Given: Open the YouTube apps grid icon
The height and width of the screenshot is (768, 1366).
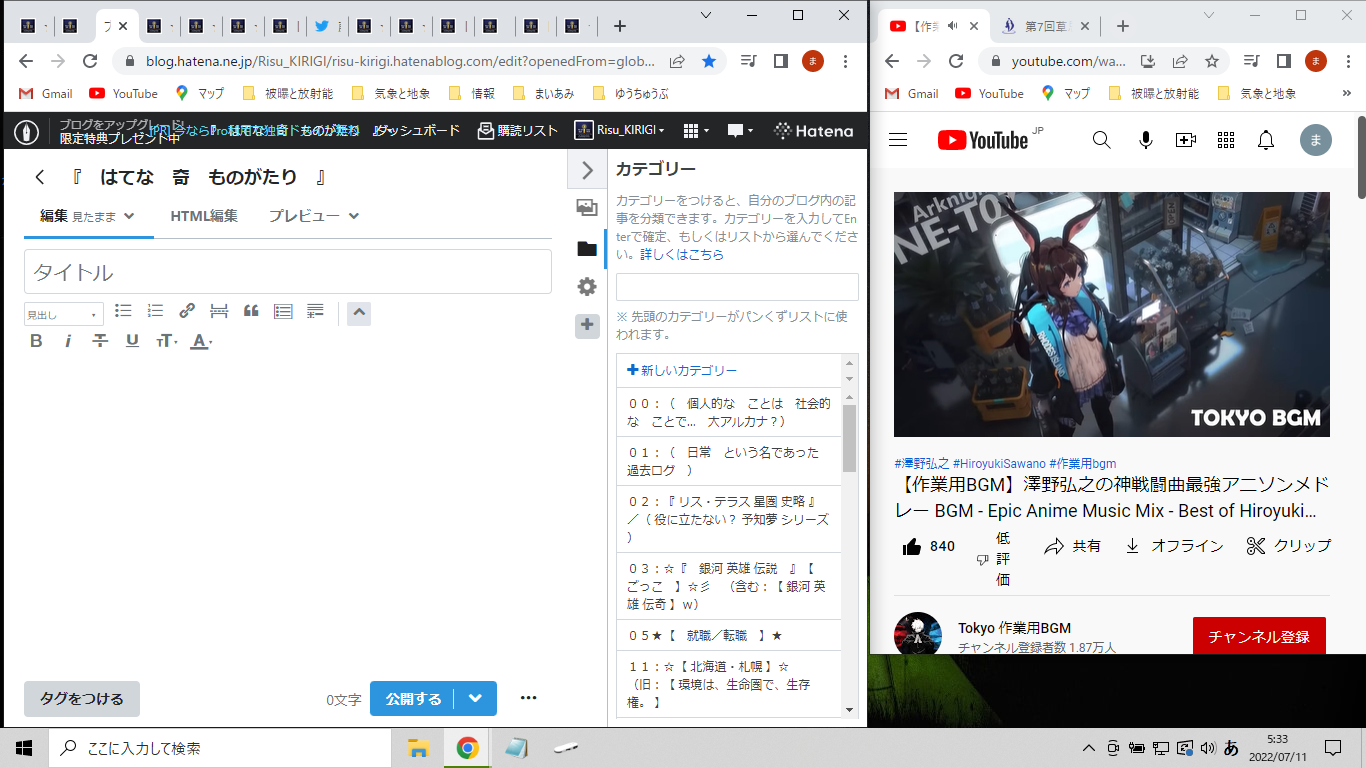Looking at the screenshot, I should point(1226,140).
